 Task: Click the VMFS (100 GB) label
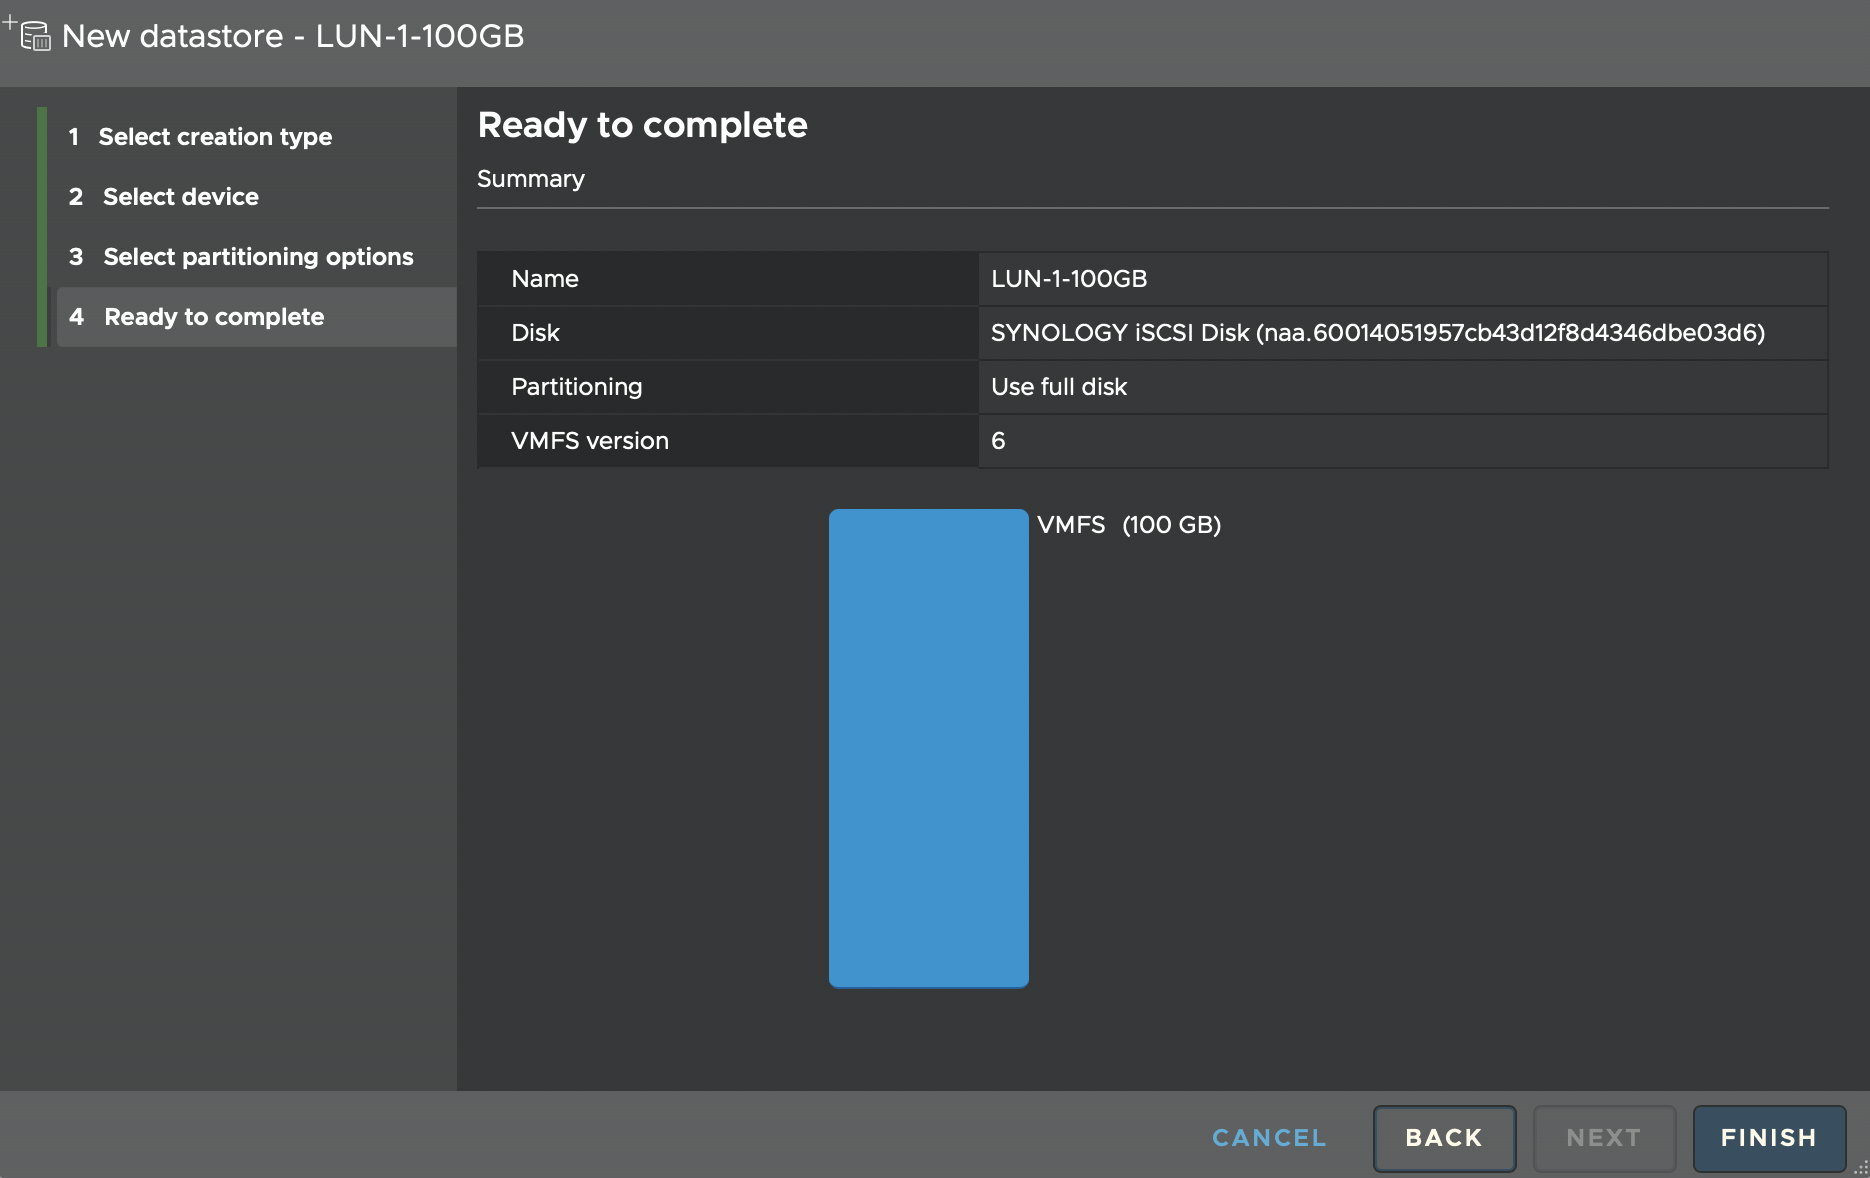coord(1128,524)
